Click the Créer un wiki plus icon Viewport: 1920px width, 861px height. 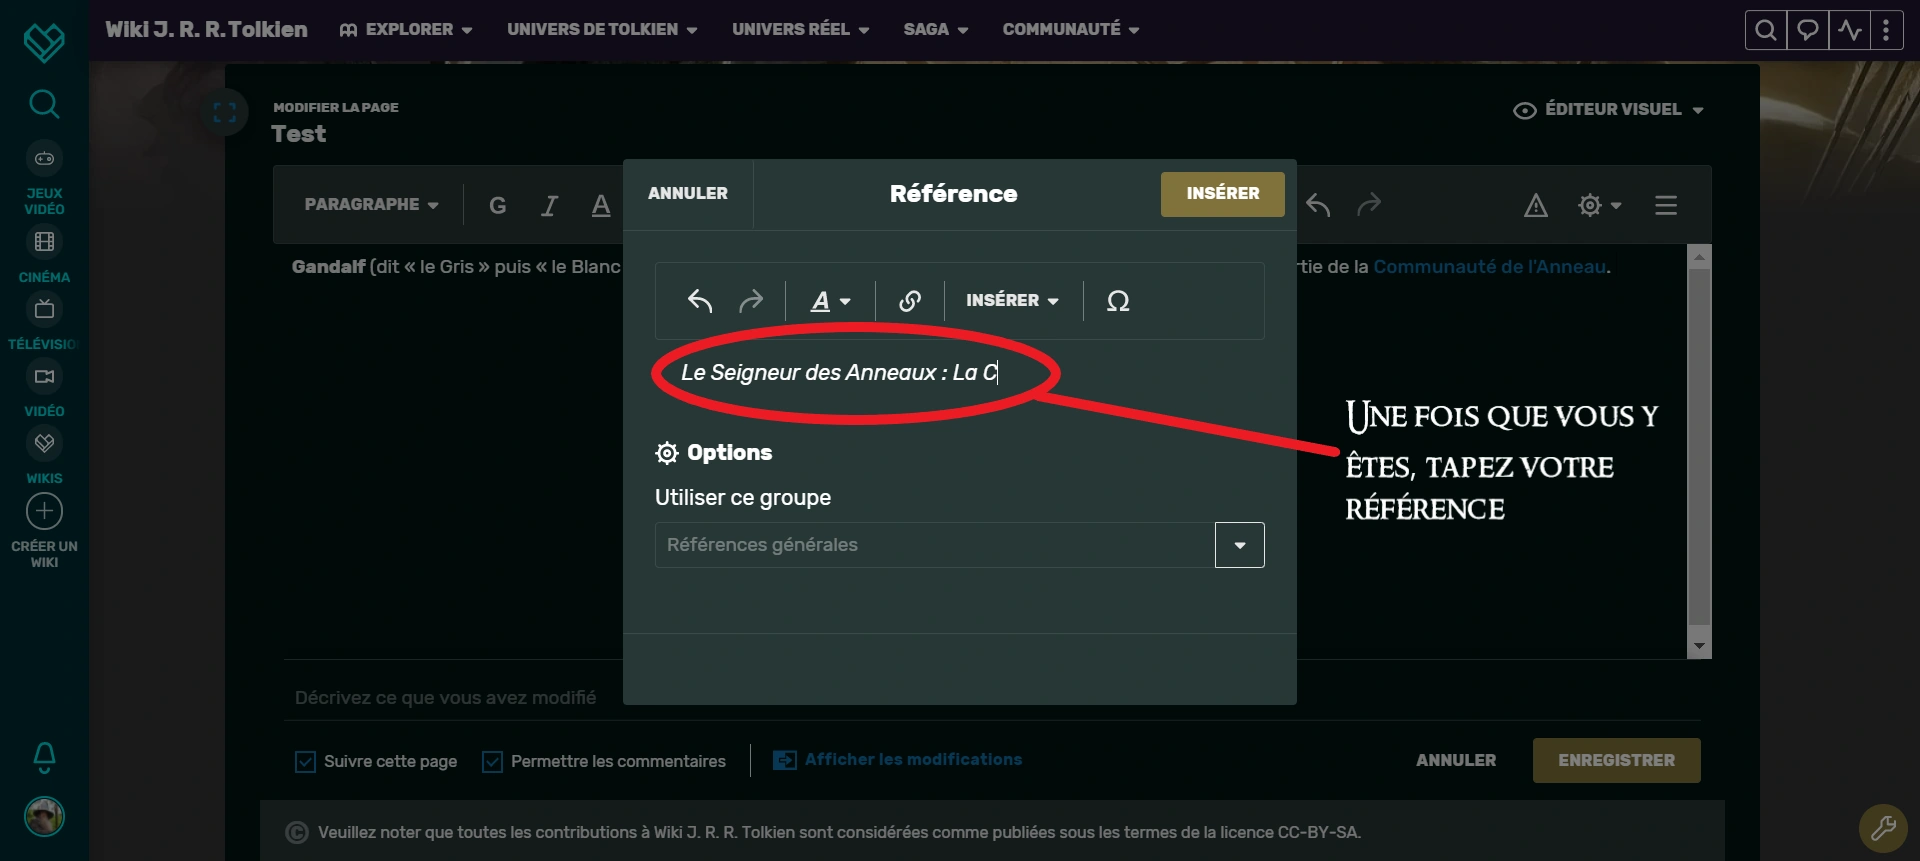pos(44,511)
